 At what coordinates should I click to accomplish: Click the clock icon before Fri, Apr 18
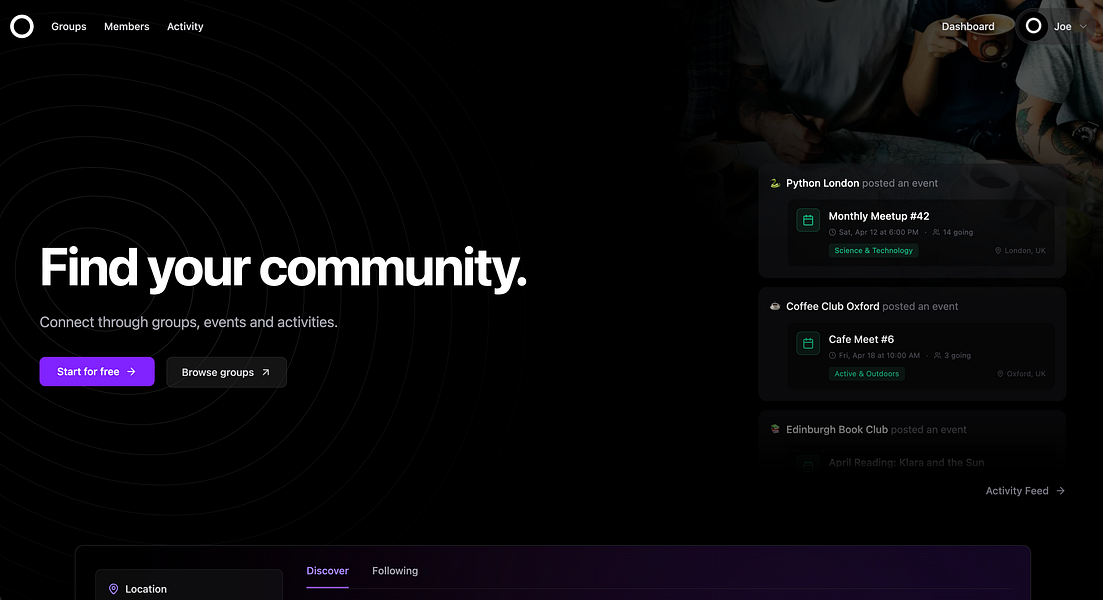coord(833,355)
